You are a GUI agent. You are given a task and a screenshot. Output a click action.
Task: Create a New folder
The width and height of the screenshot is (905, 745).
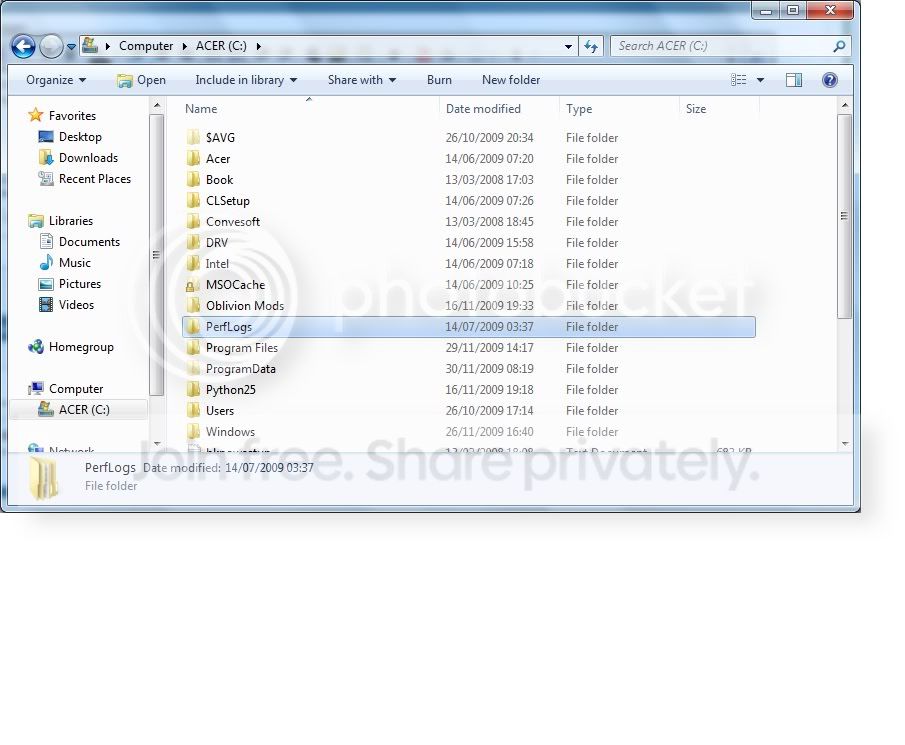click(511, 80)
